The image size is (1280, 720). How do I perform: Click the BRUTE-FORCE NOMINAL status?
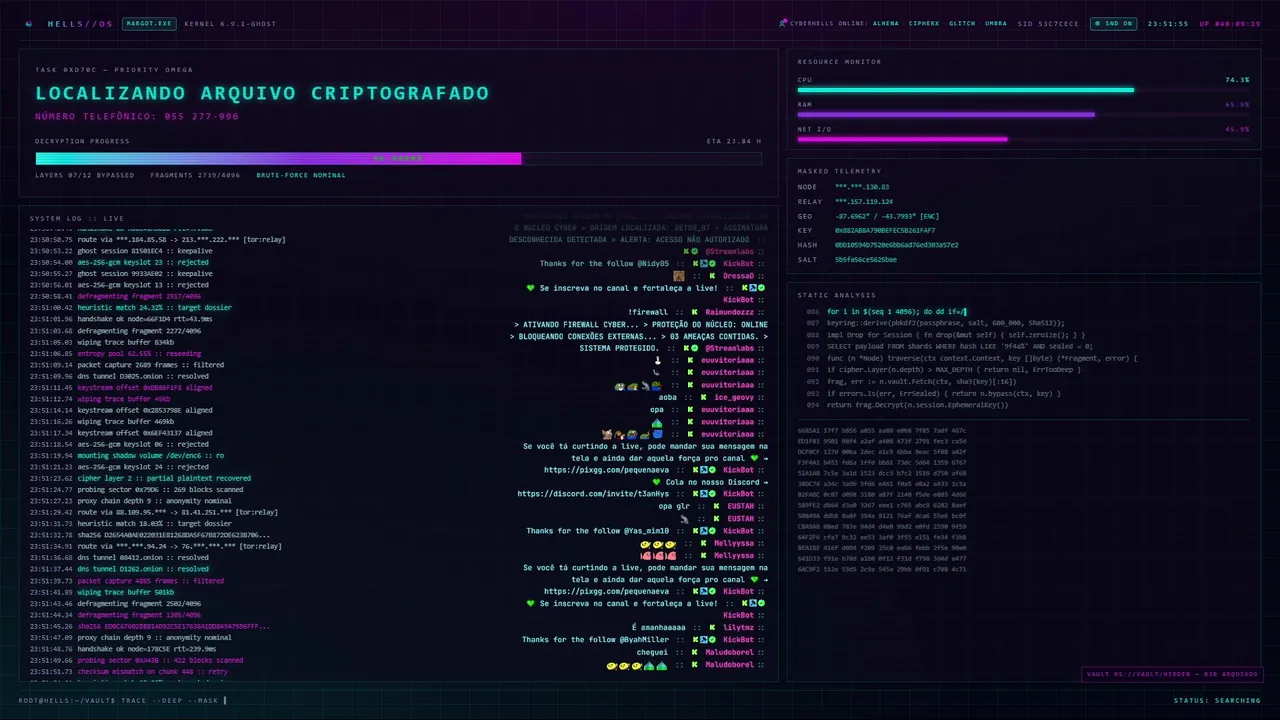(x=301, y=175)
